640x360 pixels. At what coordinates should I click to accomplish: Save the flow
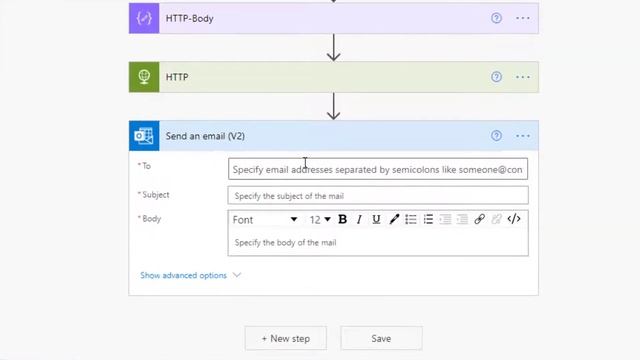tap(381, 338)
